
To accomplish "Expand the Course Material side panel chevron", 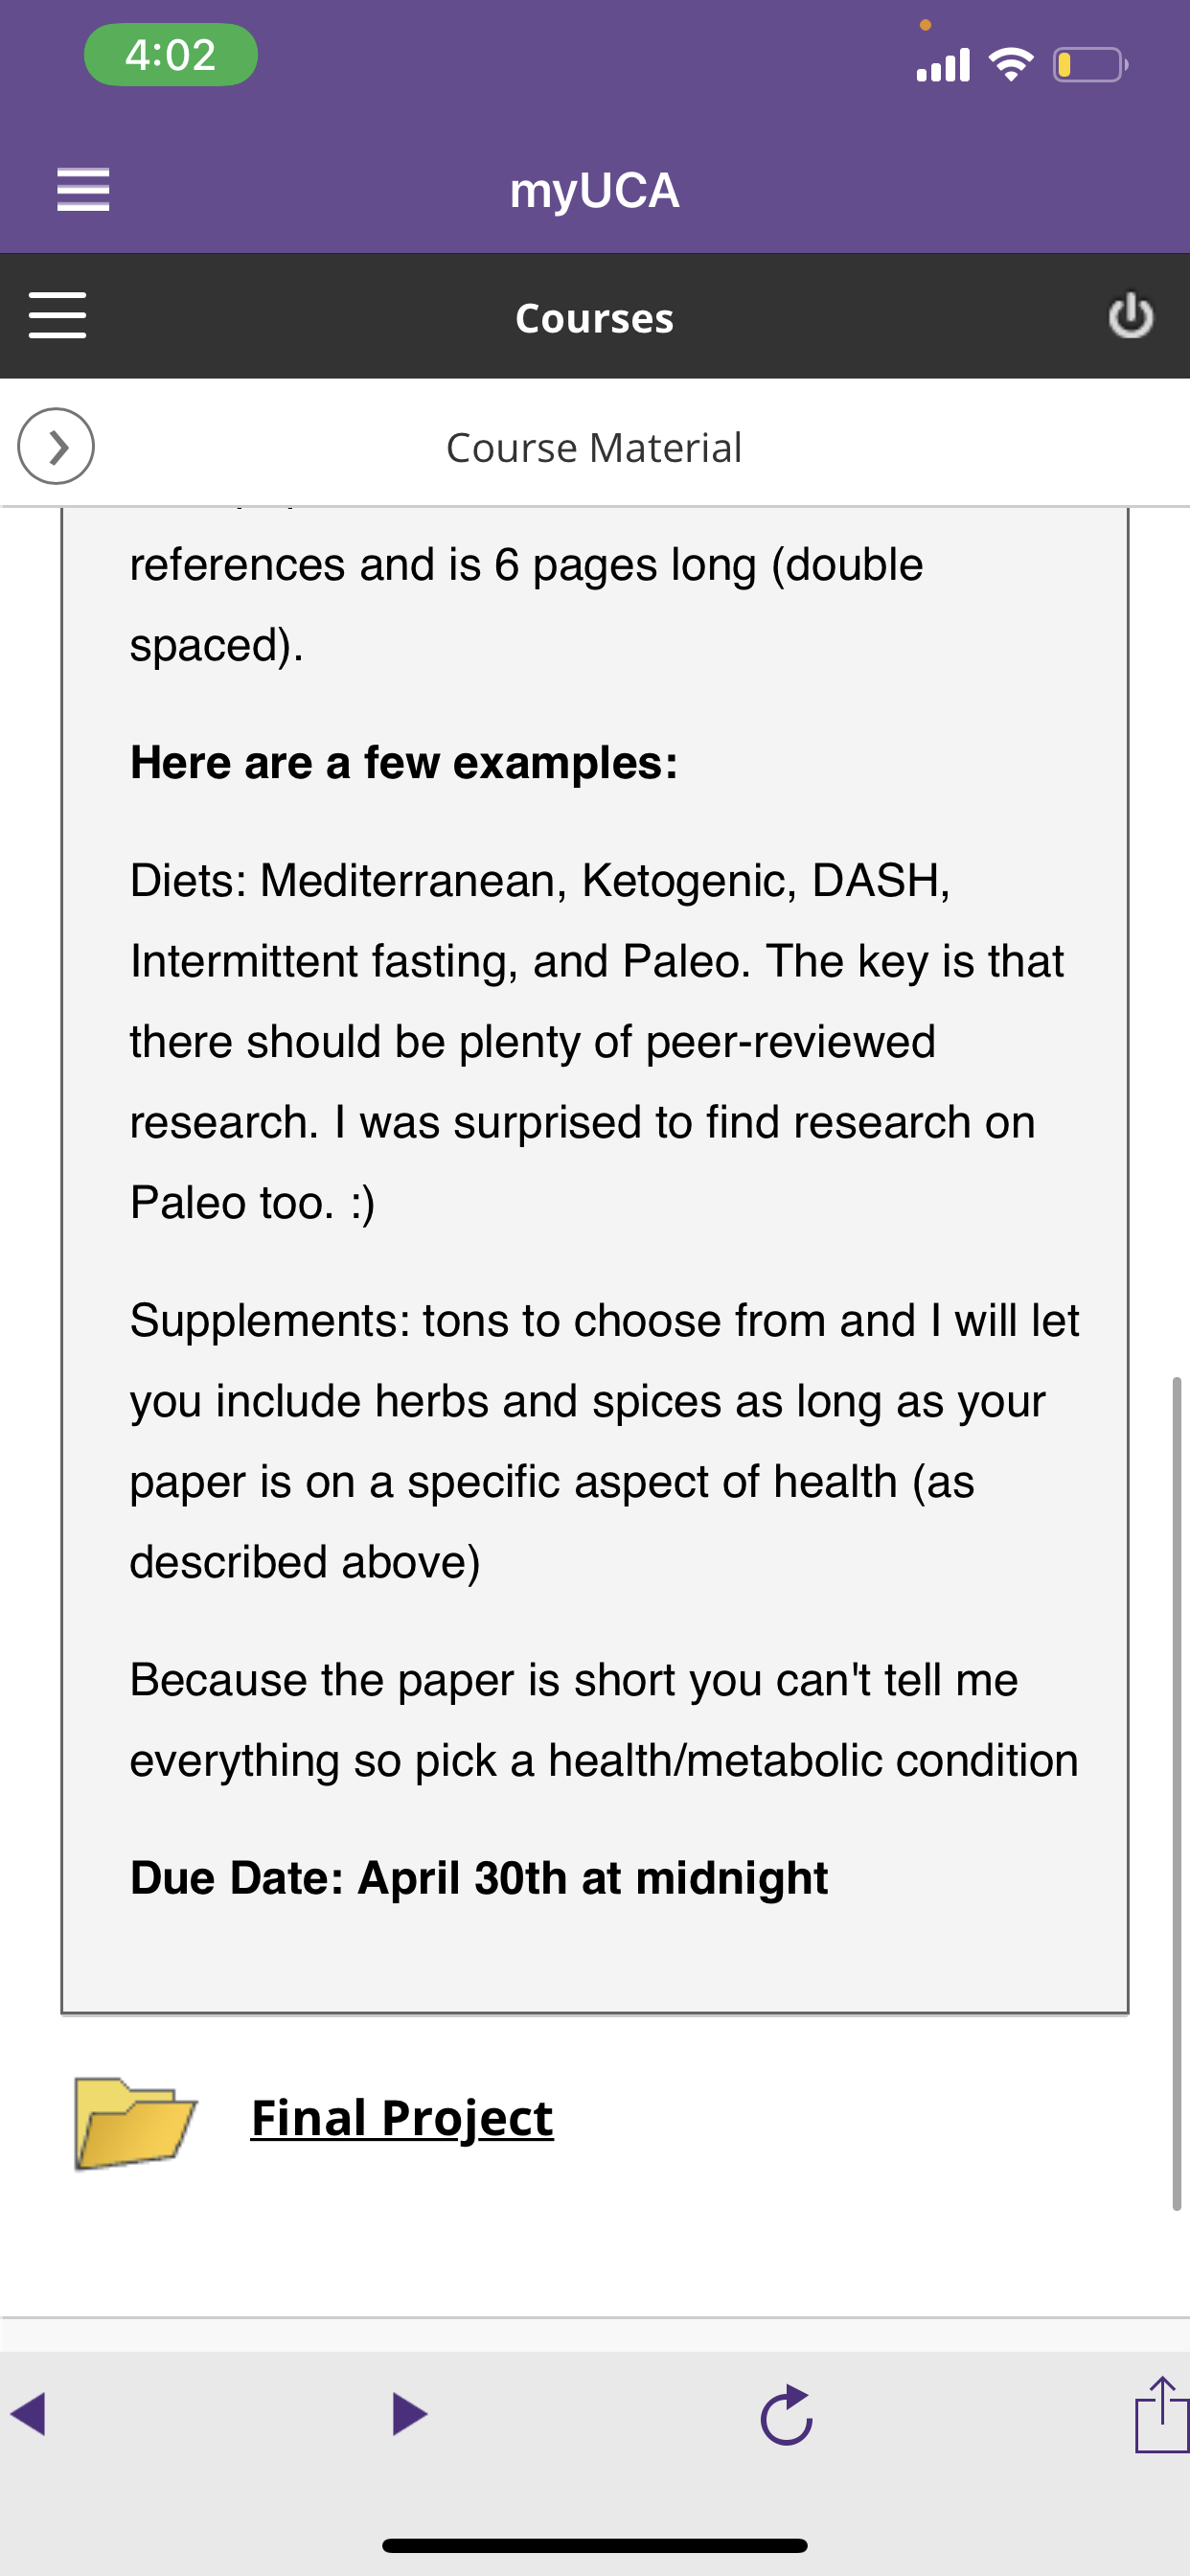I will coord(56,446).
